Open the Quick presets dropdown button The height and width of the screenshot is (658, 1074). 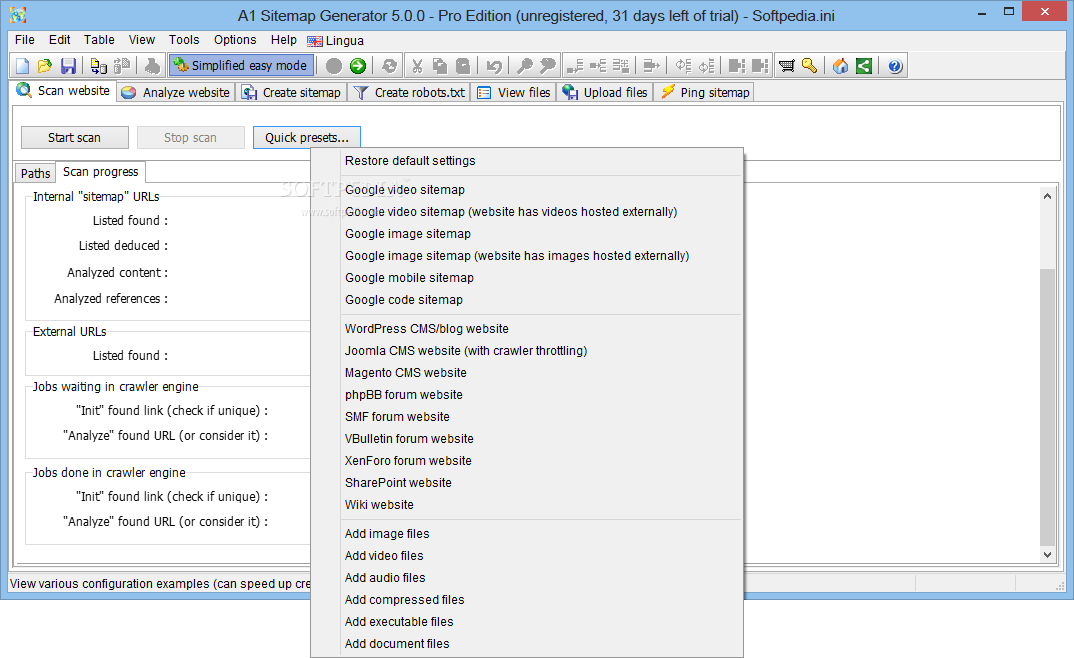[x=307, y=138]
